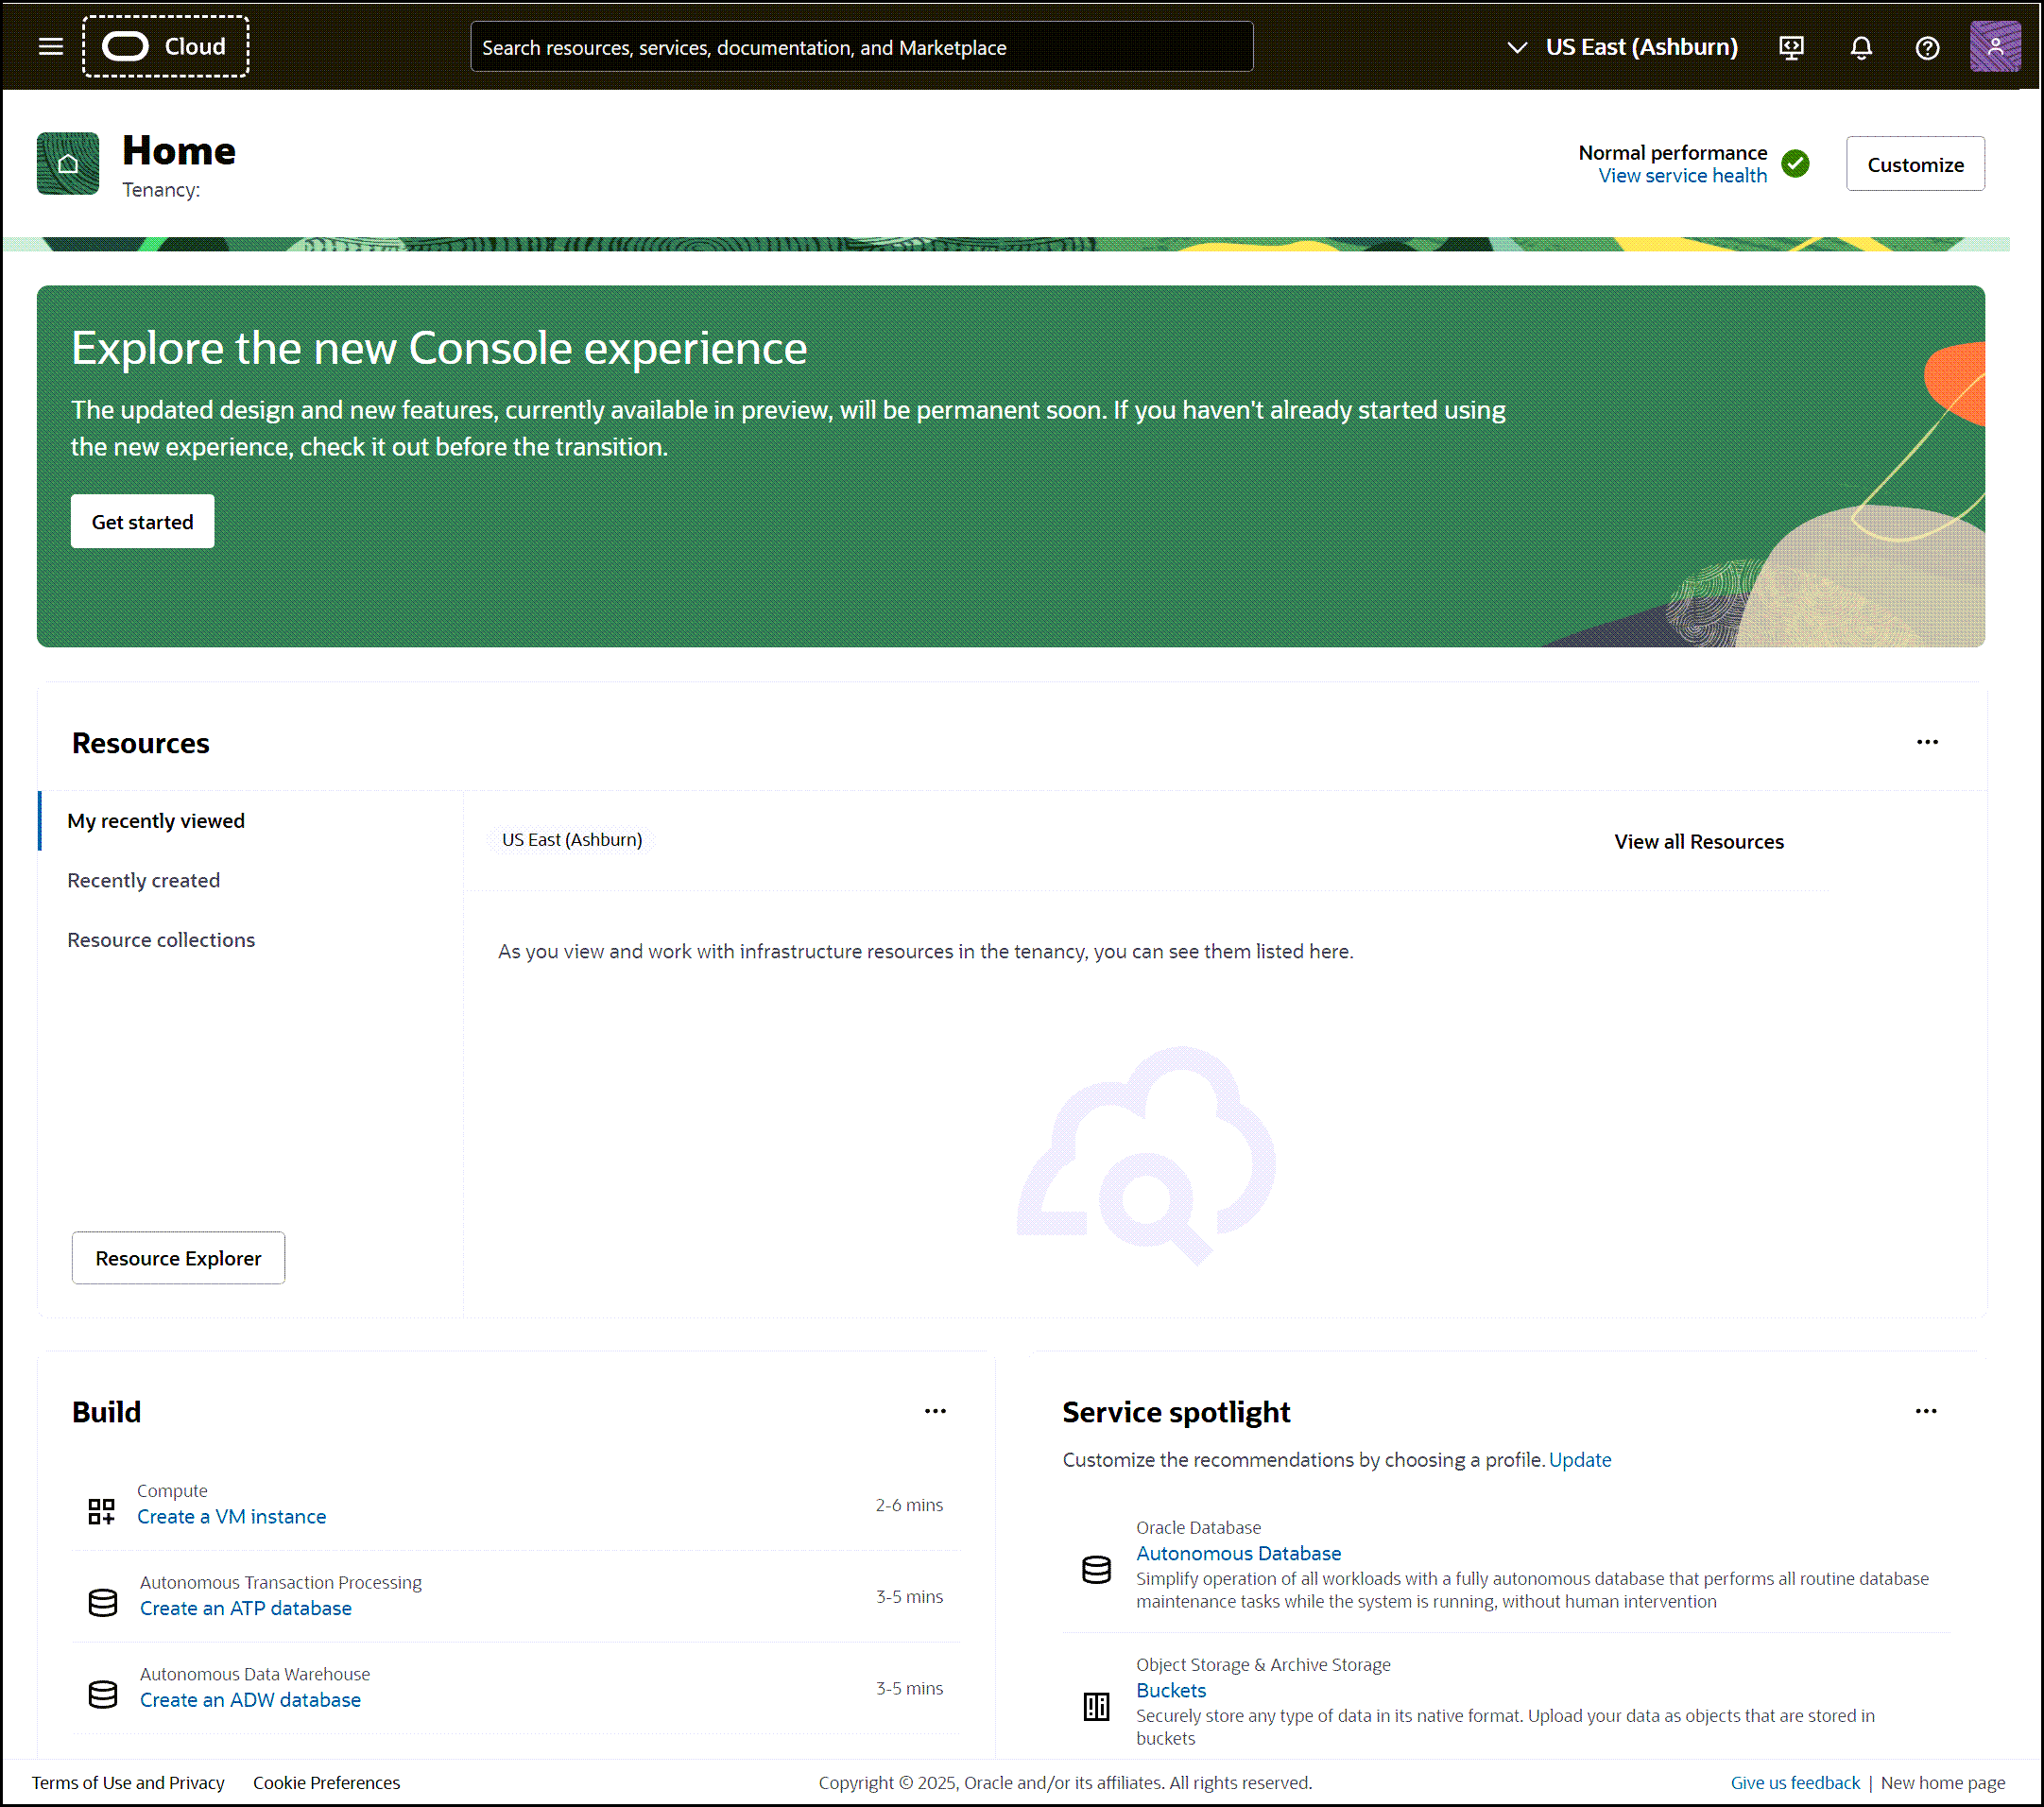Image resolution: width=2044 pixels, height=1807 pixels.
Task: Click the Get started button
Action: tap(142, 522)
